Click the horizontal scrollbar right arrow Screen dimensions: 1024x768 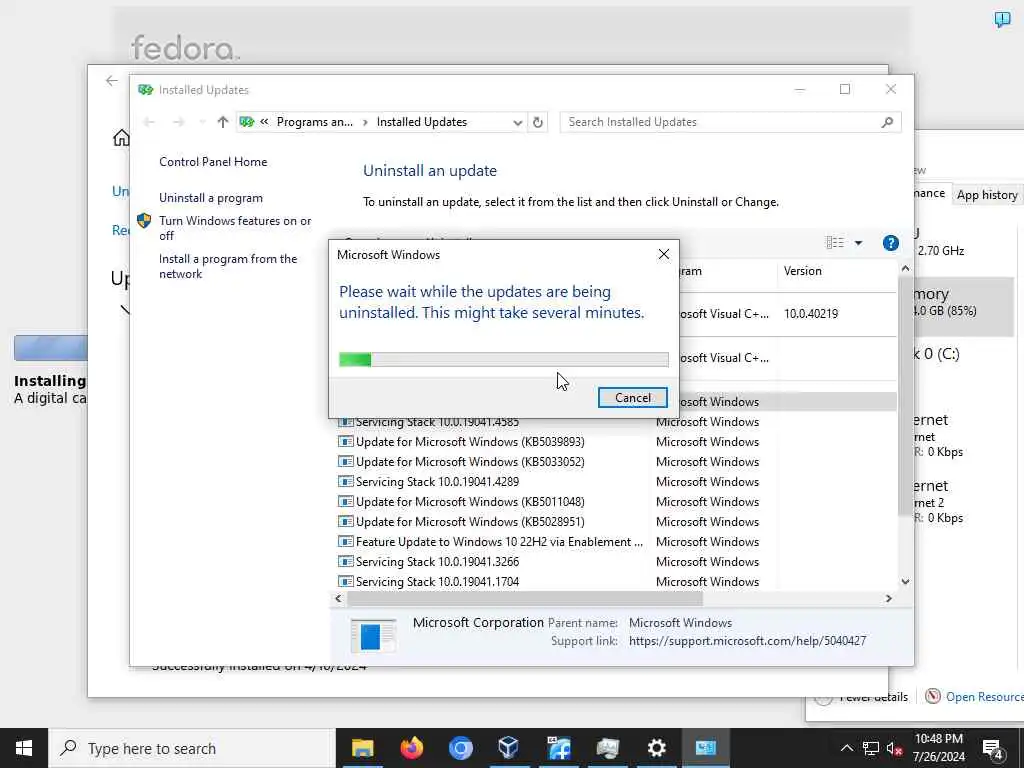tap(888, 598)
